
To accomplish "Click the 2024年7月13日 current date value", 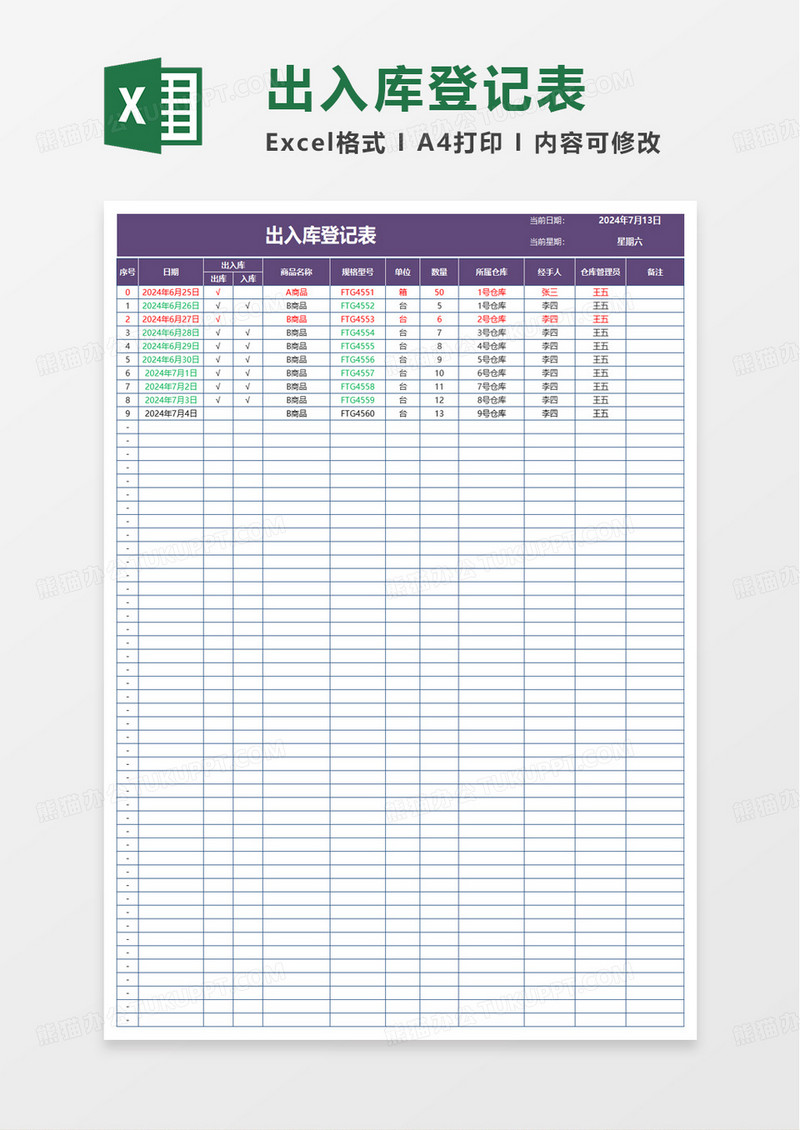I will point(630,221).
